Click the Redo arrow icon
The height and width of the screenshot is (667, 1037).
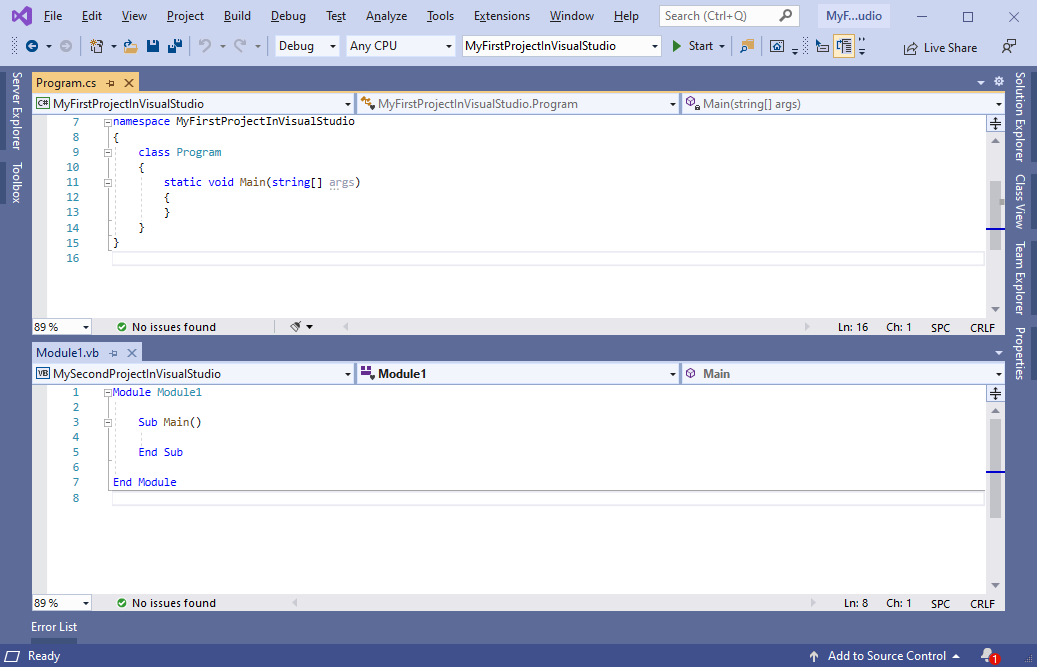pos(240,46)
